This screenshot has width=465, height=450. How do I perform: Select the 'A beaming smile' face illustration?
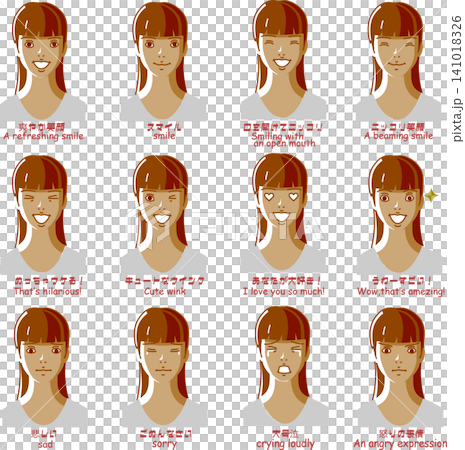click(398, 62)
